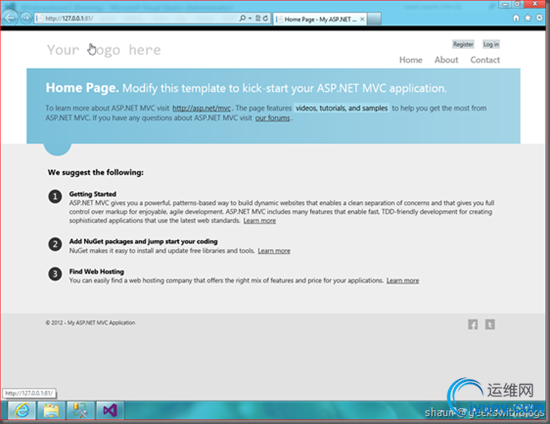Click the Log in link
This screenshot has width=550, height=424.
coord(491,44)
